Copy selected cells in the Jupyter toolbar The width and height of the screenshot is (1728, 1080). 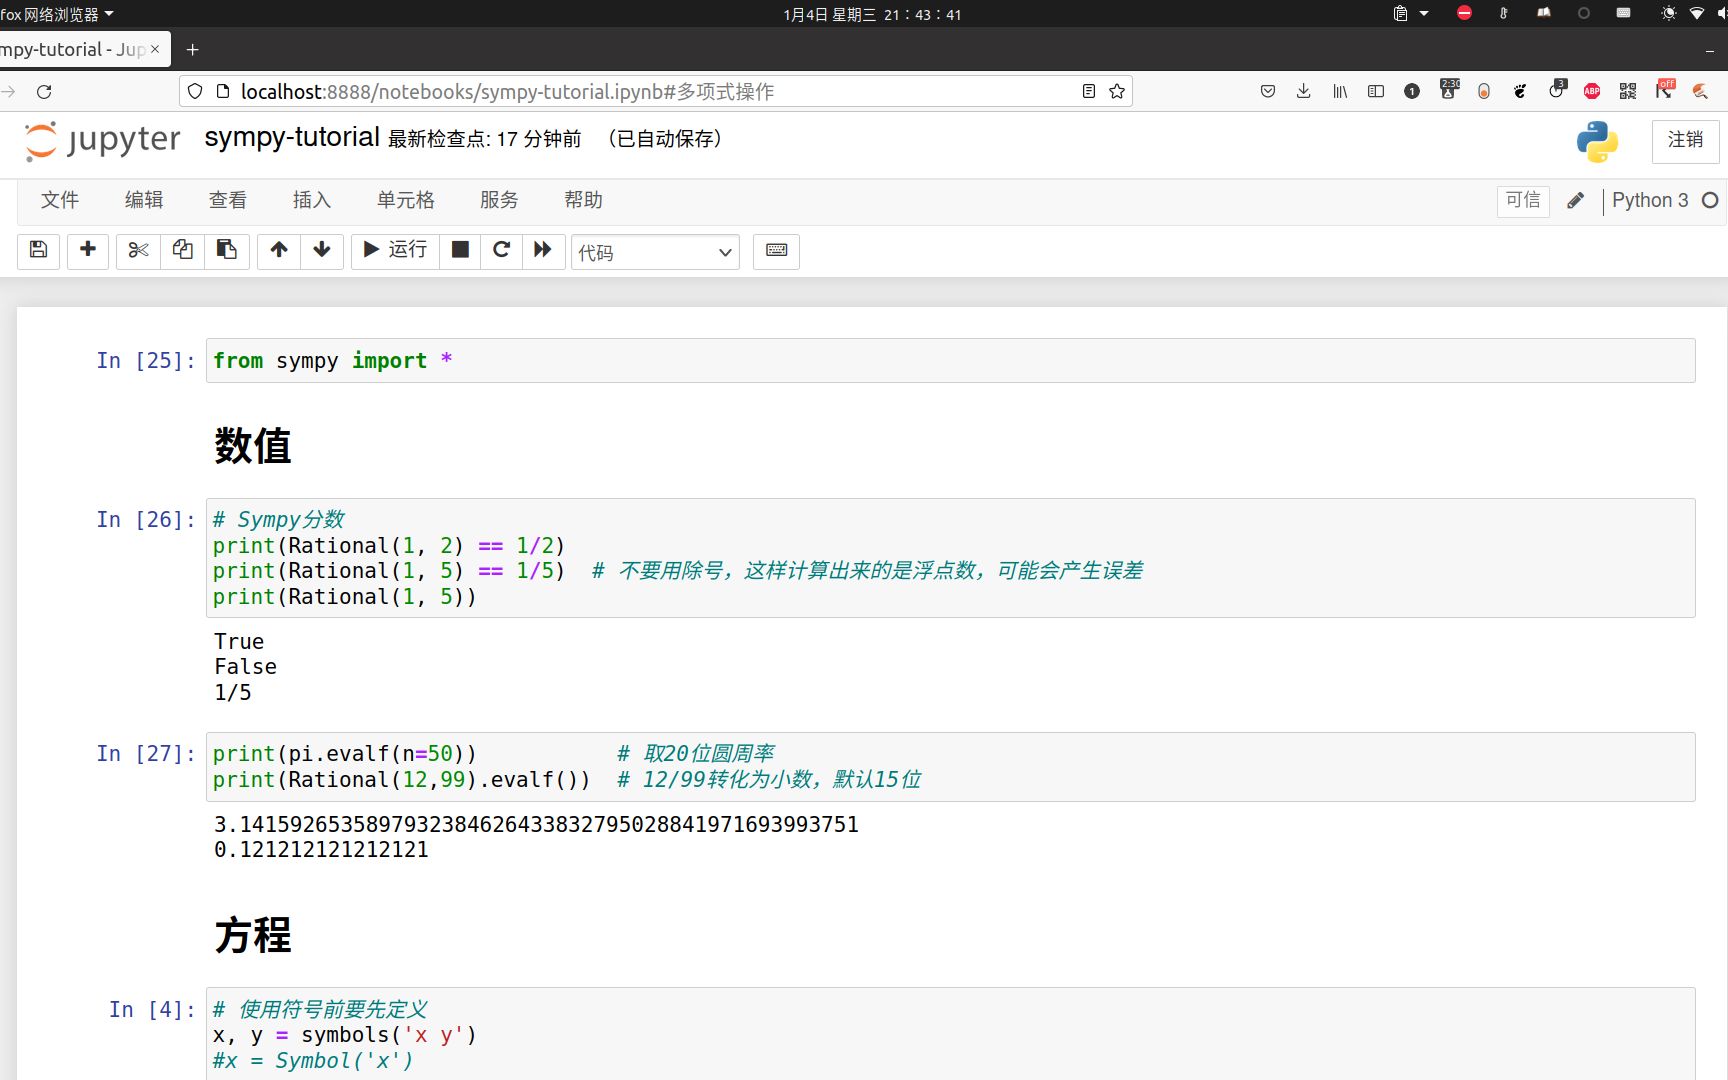182,250
